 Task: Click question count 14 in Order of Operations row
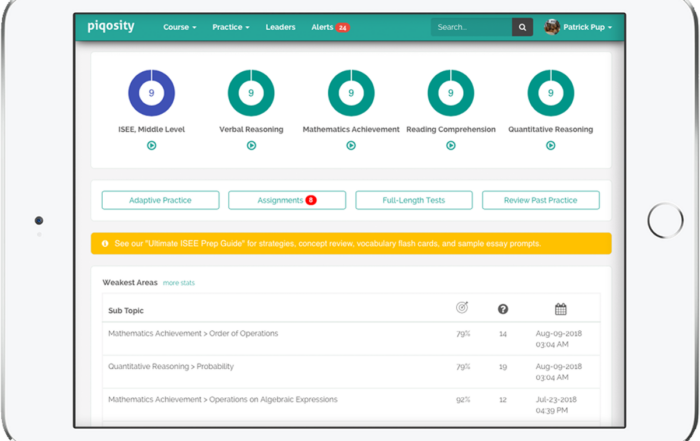[x=503, y=334]
